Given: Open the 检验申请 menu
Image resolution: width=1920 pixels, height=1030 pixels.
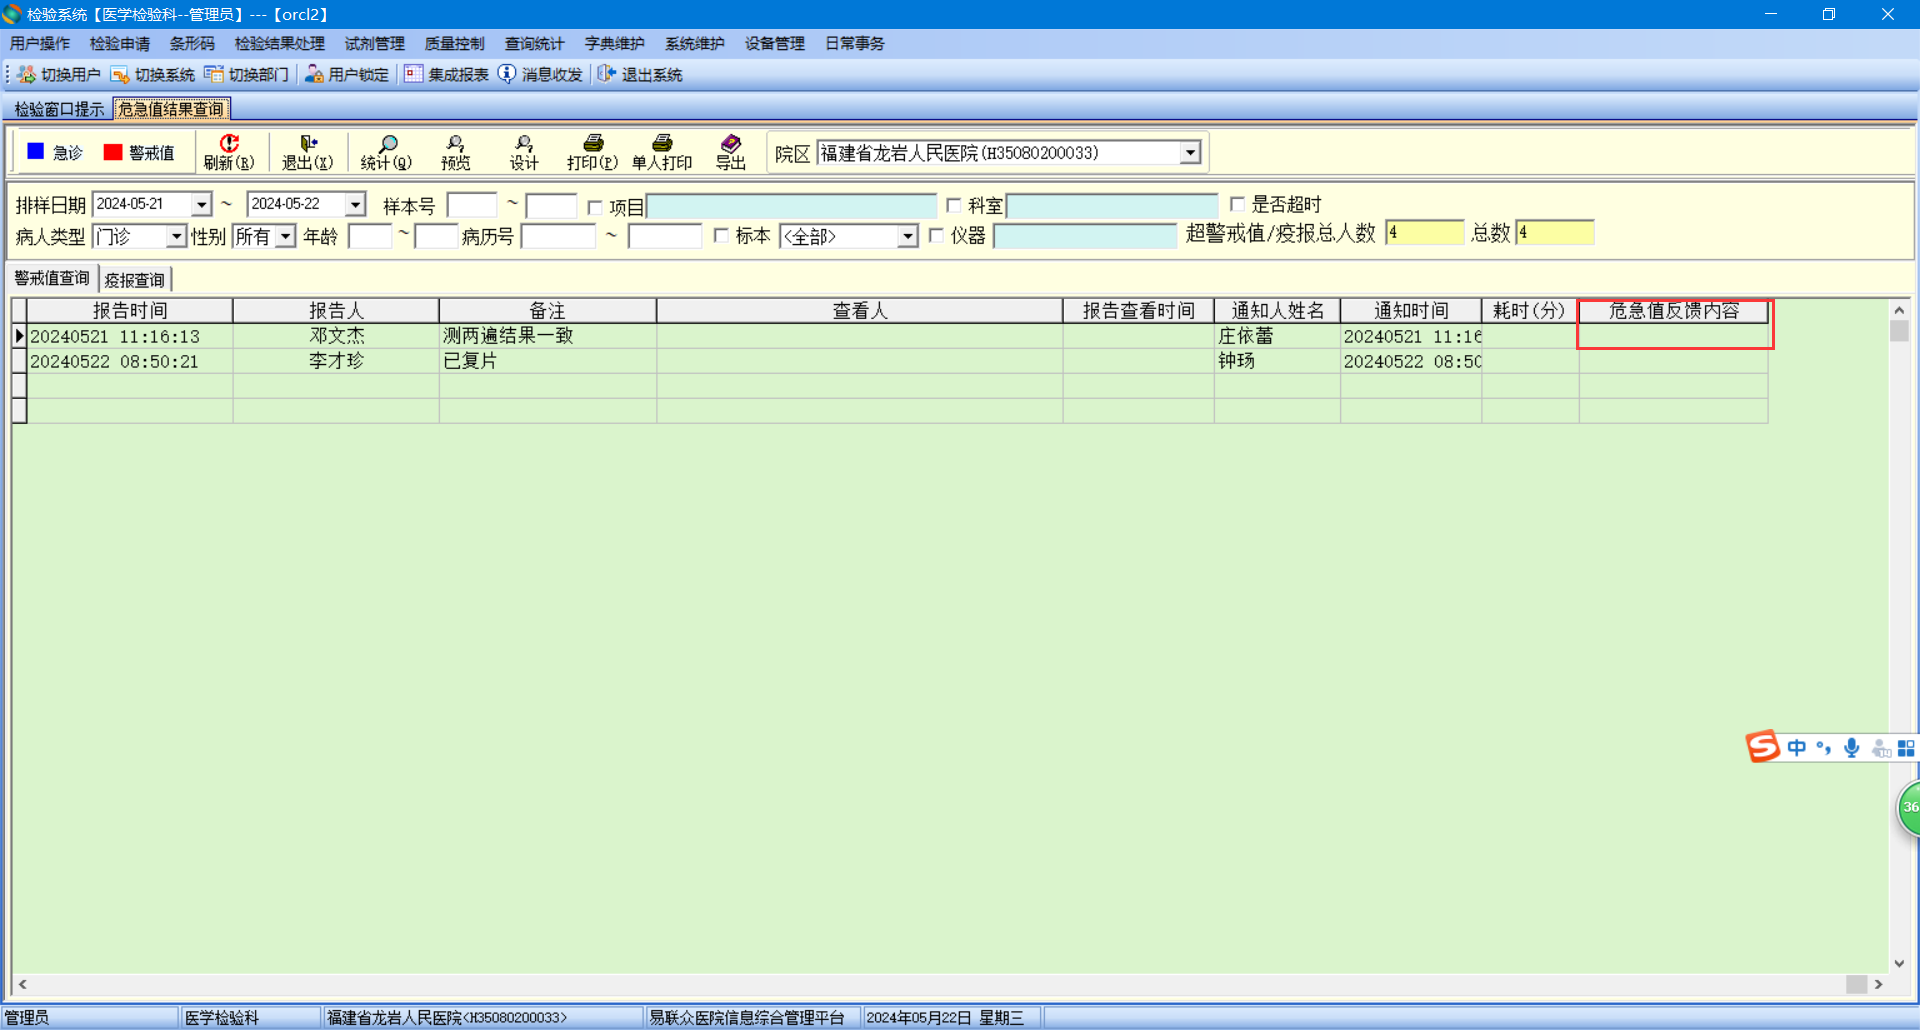Looking at the screenshot, I should click(x=120, y=44).
